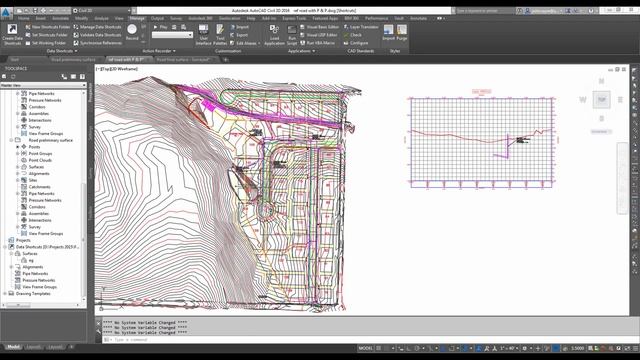The width and height of the screenshot is (640, 360).
Task: Open the AutoCAD application menu logo
Action: pos(6,13)
